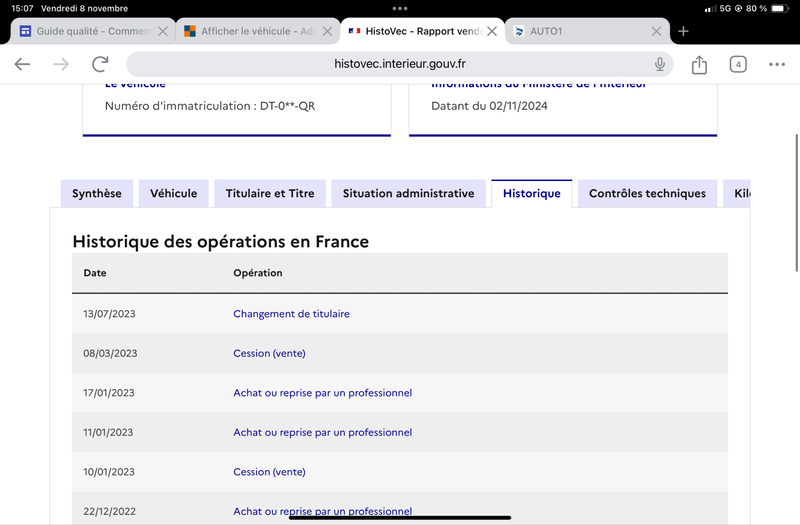Click the 10/01/2023 date cell
Image resolution: width=800 pixels, height=525 pixels.
click(x=109, y=472)
